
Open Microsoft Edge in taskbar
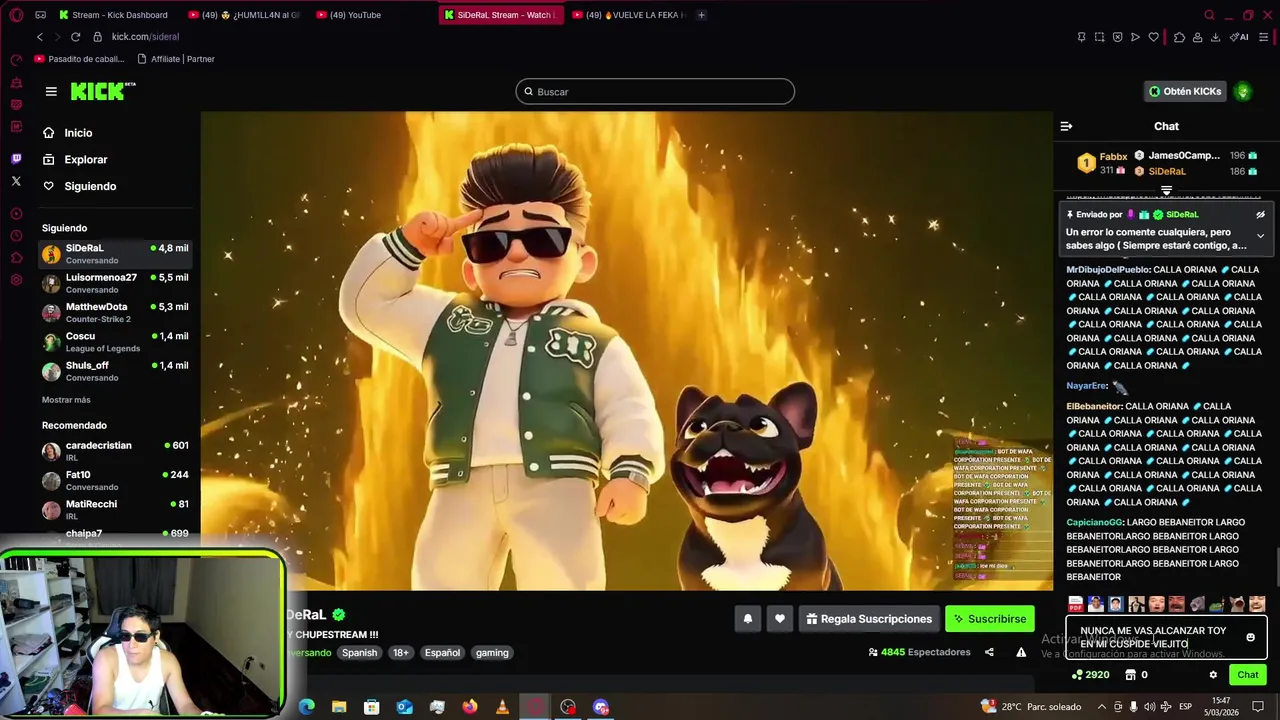pos(307,707)
